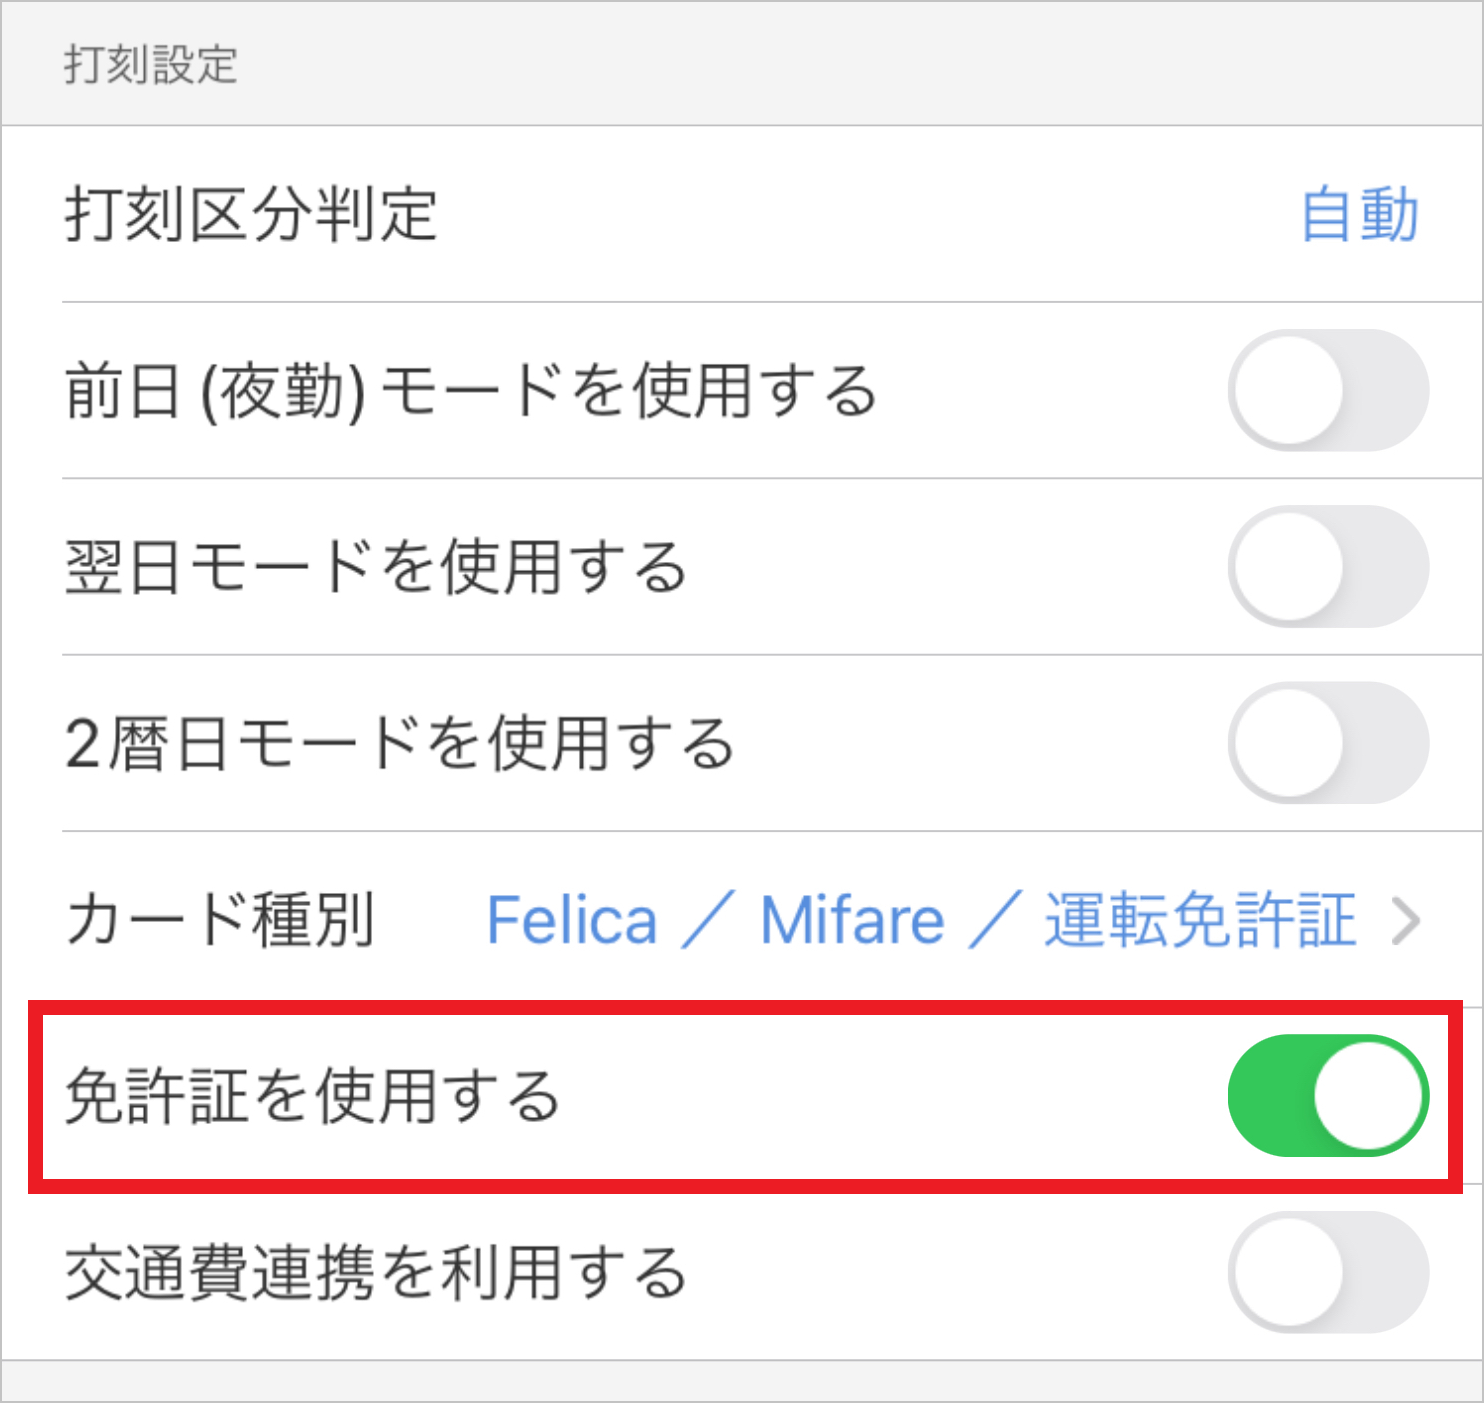Click the 2暦日モードを使用する label
The width and height of the screenshot is (1484, 1403).
click(400, 744)
